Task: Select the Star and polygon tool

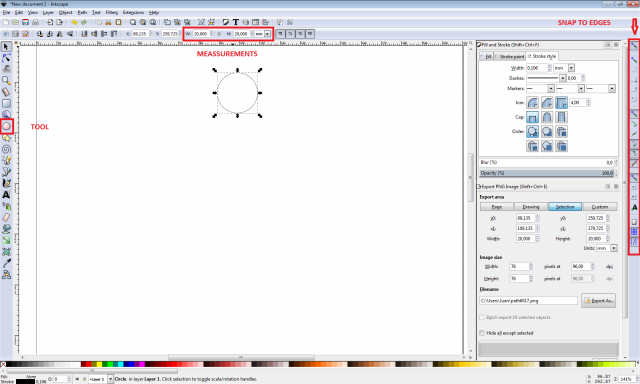Action: (x=6, y=138)
